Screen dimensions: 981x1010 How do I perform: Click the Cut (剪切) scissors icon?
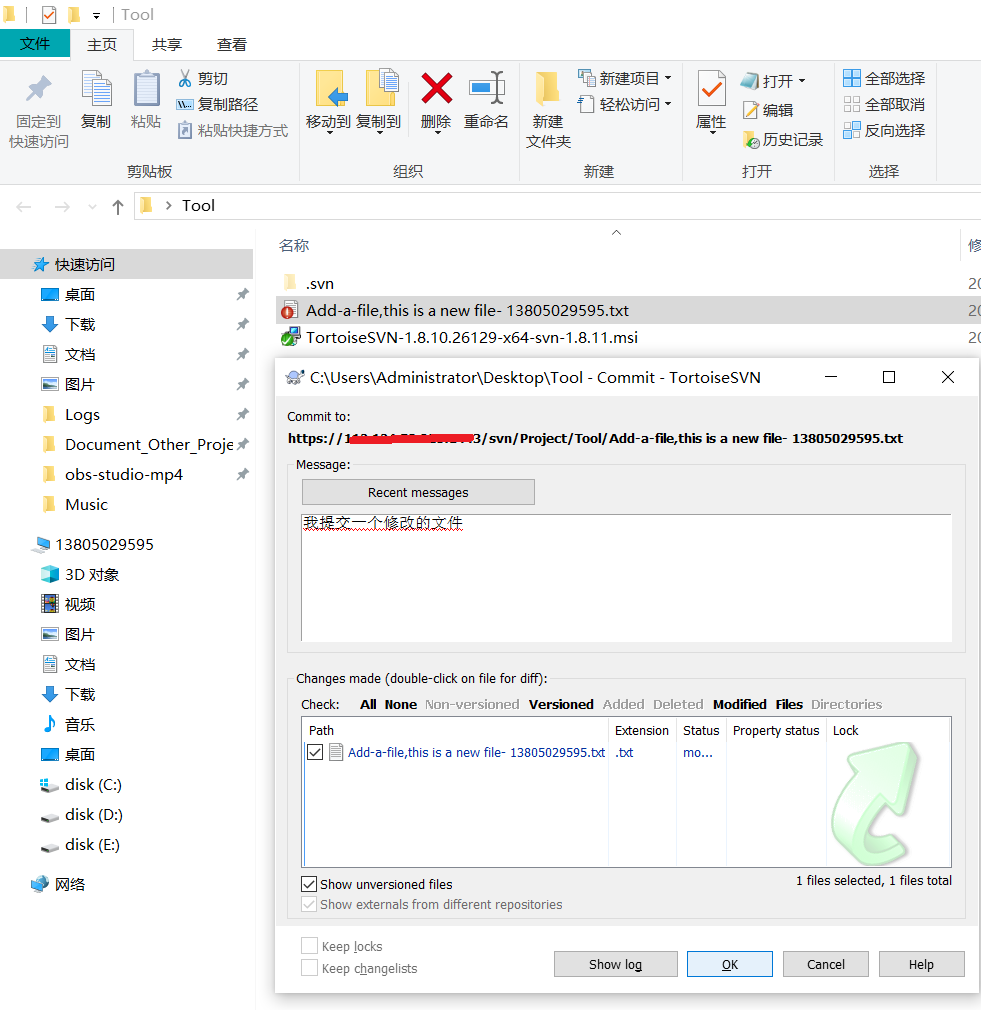click(185, 79)
